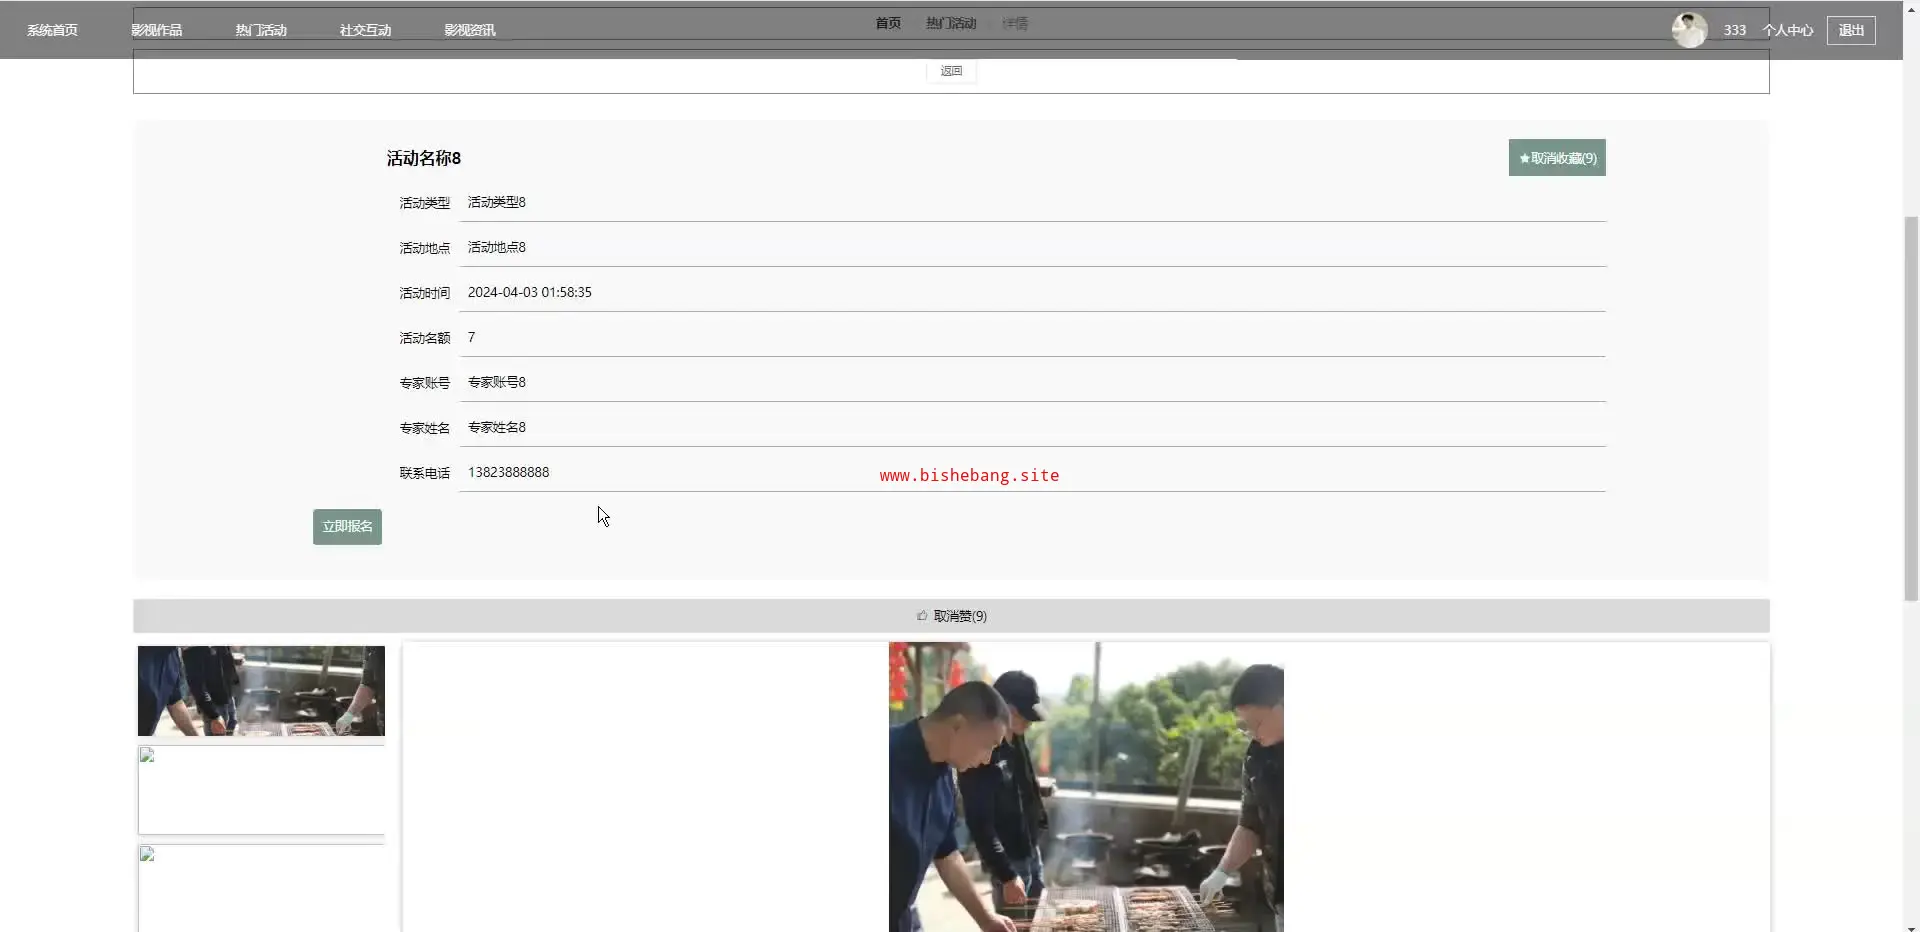Click the value 活动地点8
This screenshot has height=932, width=1920.
click(x=497, y=247)
